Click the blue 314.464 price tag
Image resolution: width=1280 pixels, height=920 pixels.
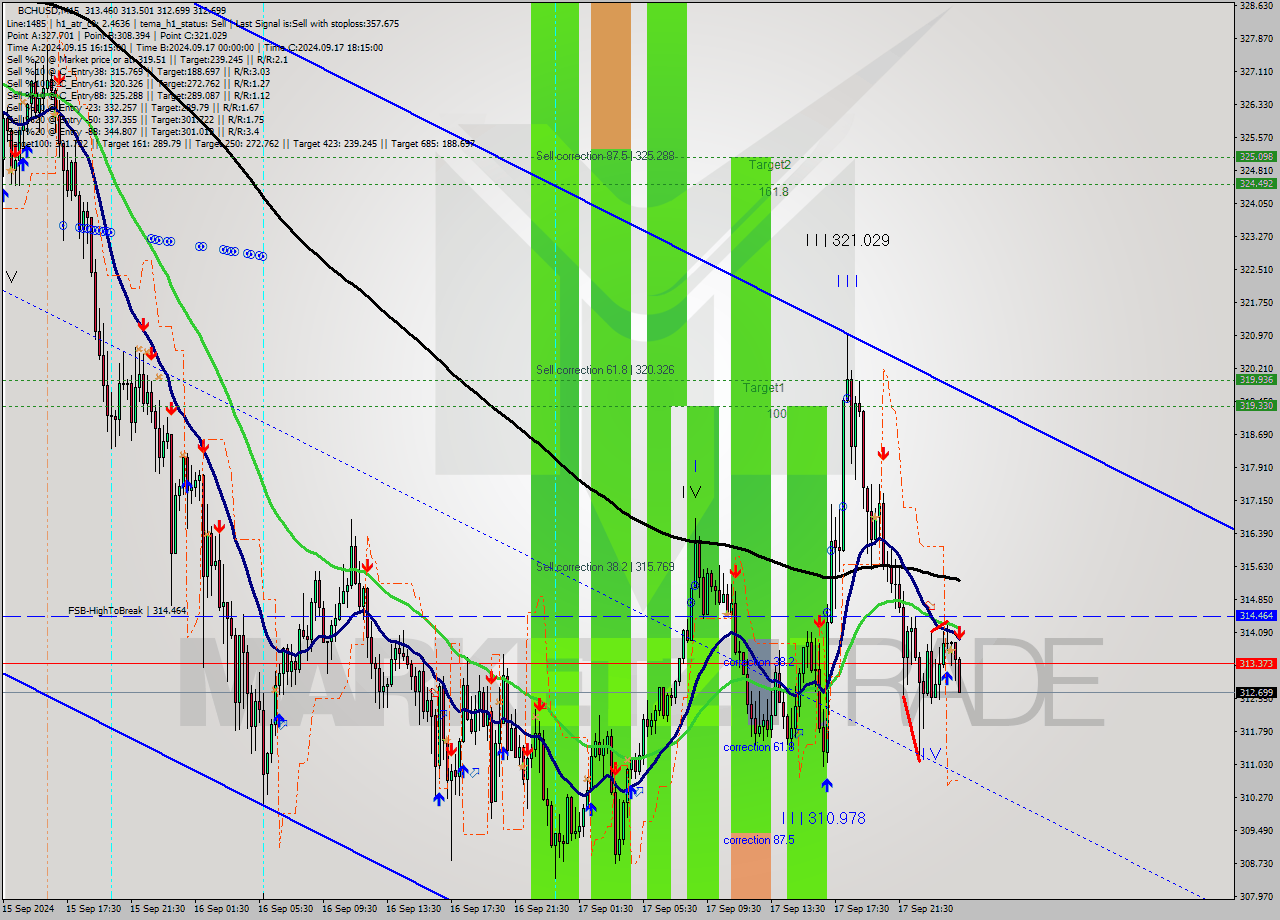pyautogui.click(x=1256, y=616)
